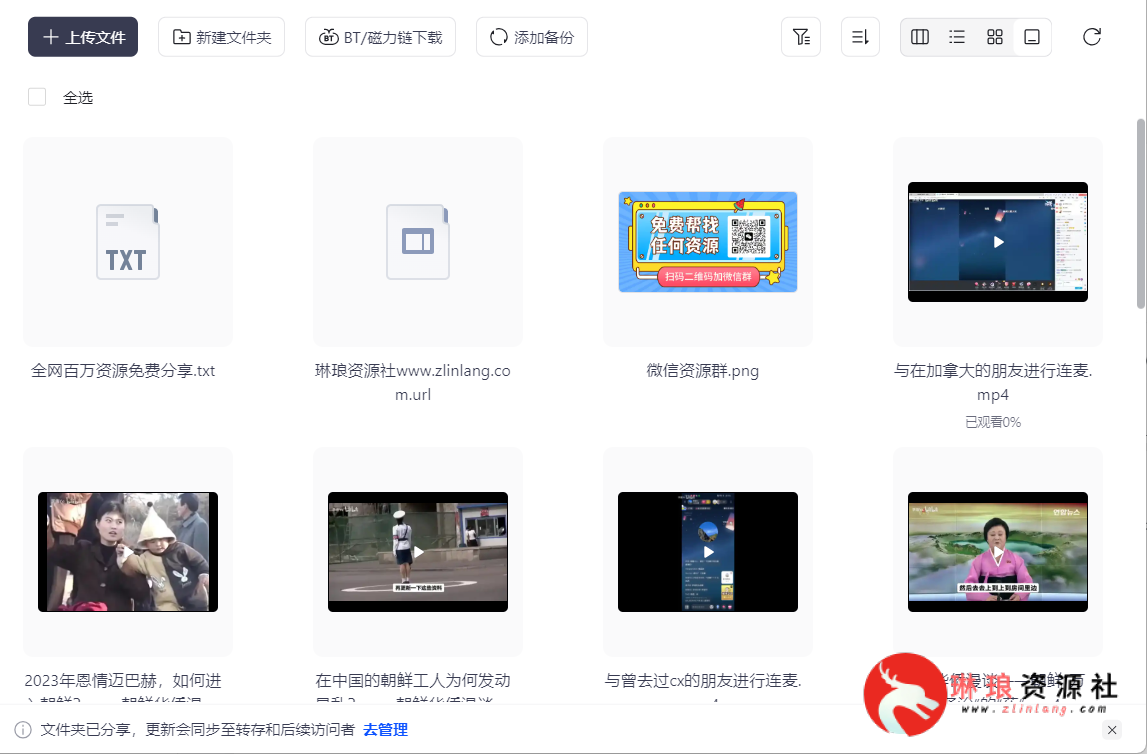Create a folder with 新建文件夹
This screenshot has height=754, width=1147.
[x=222, y=37]
